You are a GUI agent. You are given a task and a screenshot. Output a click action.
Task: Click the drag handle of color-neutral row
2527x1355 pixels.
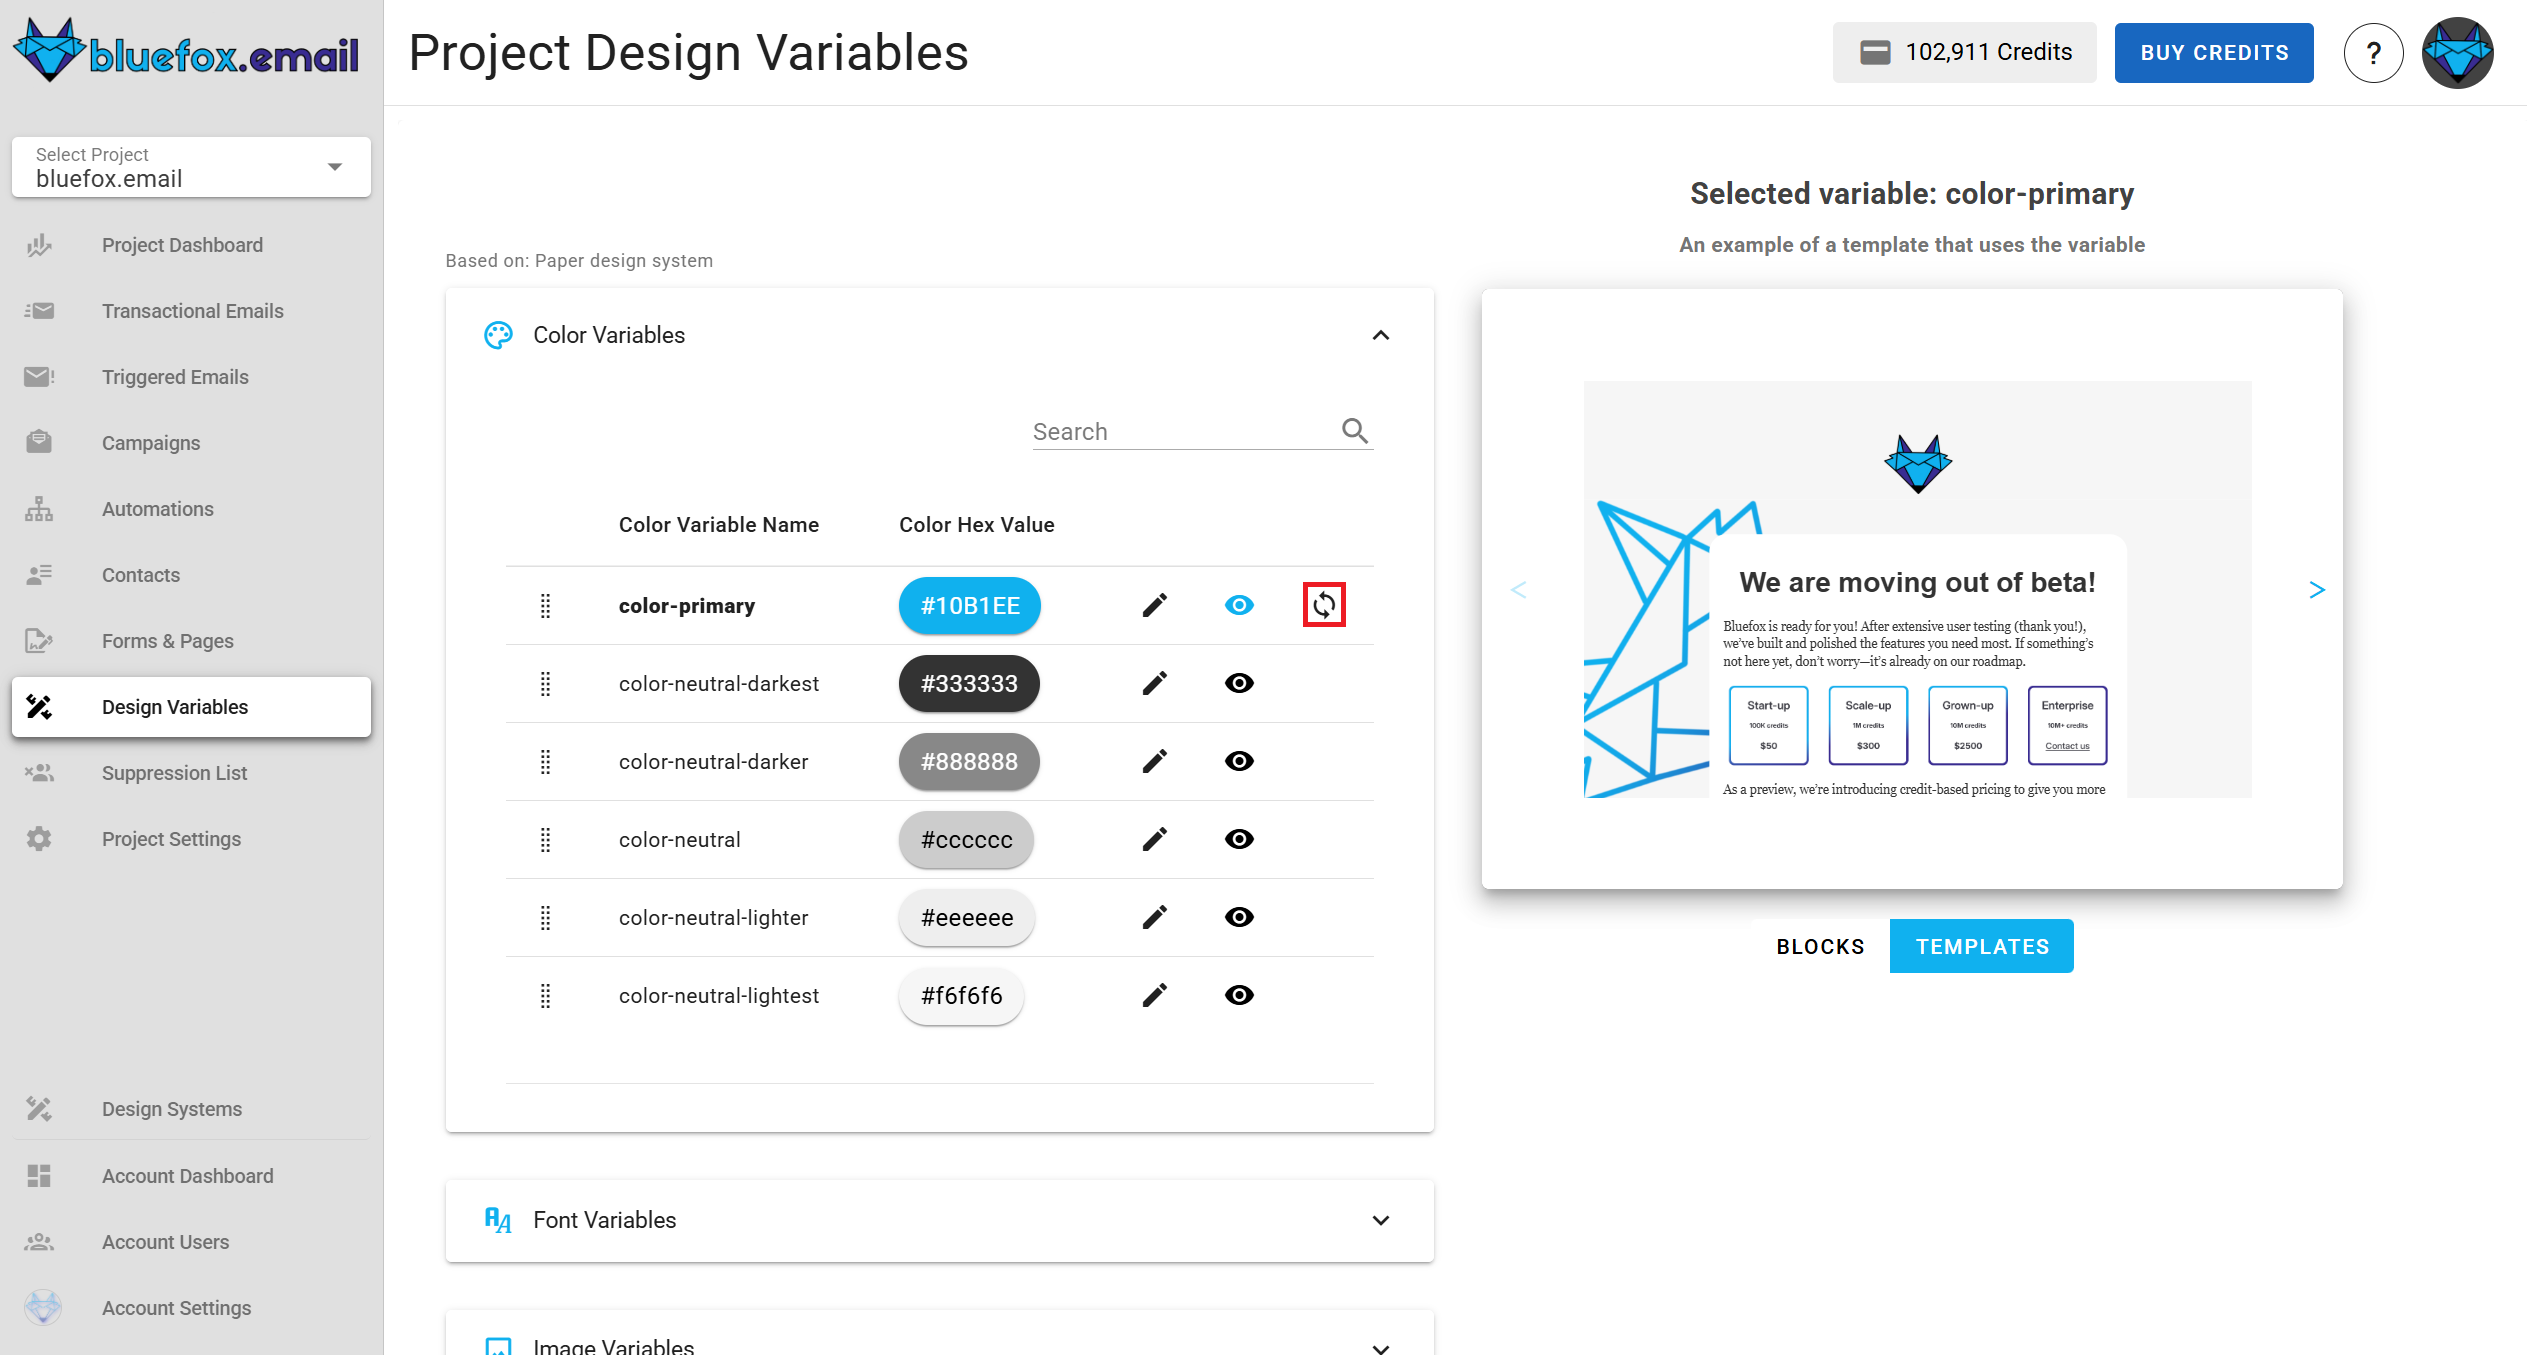(x=545, y=839)
